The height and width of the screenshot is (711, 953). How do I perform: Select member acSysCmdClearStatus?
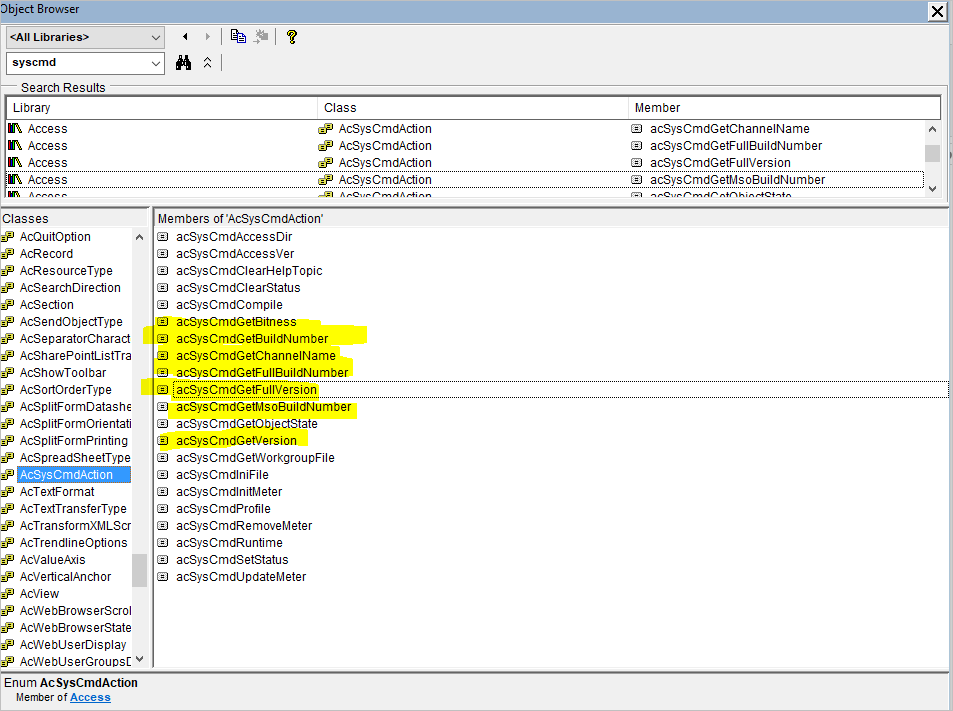point(238,288)
